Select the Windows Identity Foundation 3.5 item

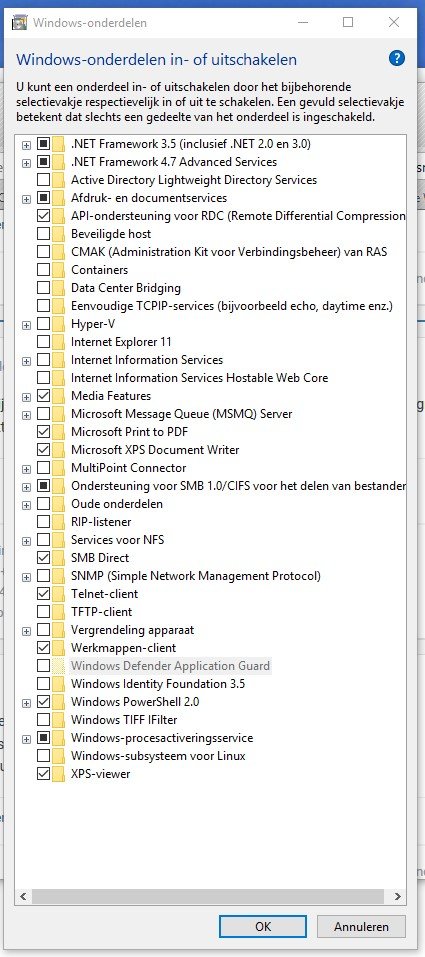pyautogui.click(x=158, y=684)
